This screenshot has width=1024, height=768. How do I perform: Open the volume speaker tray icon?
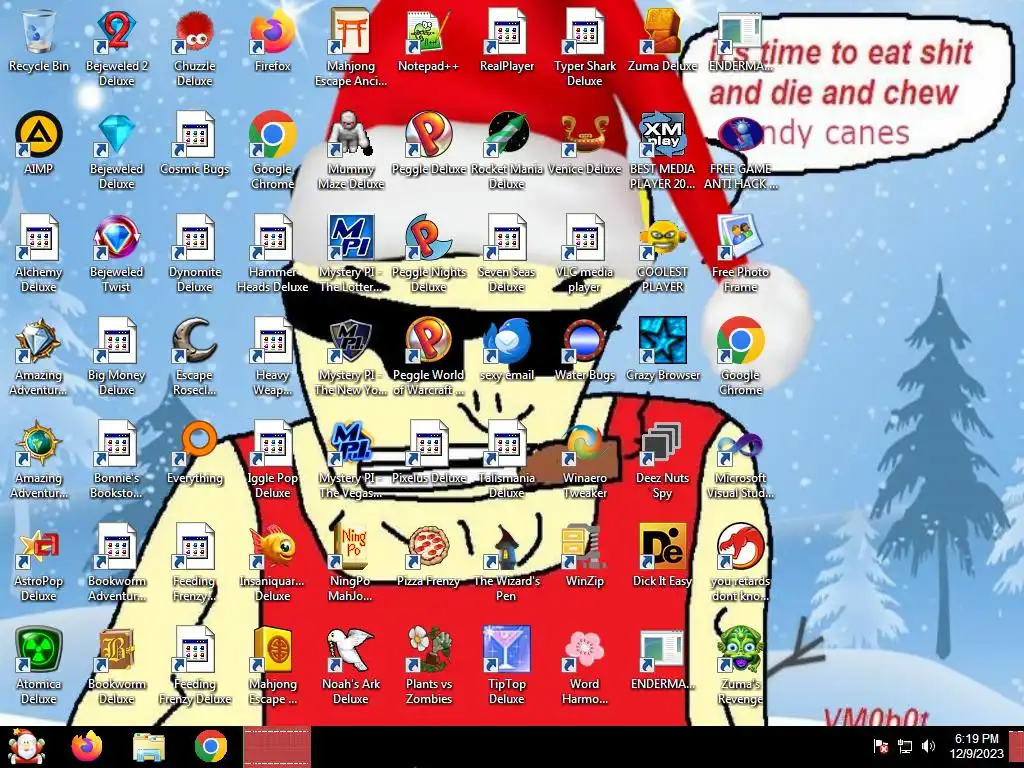(x=928, y=746)
